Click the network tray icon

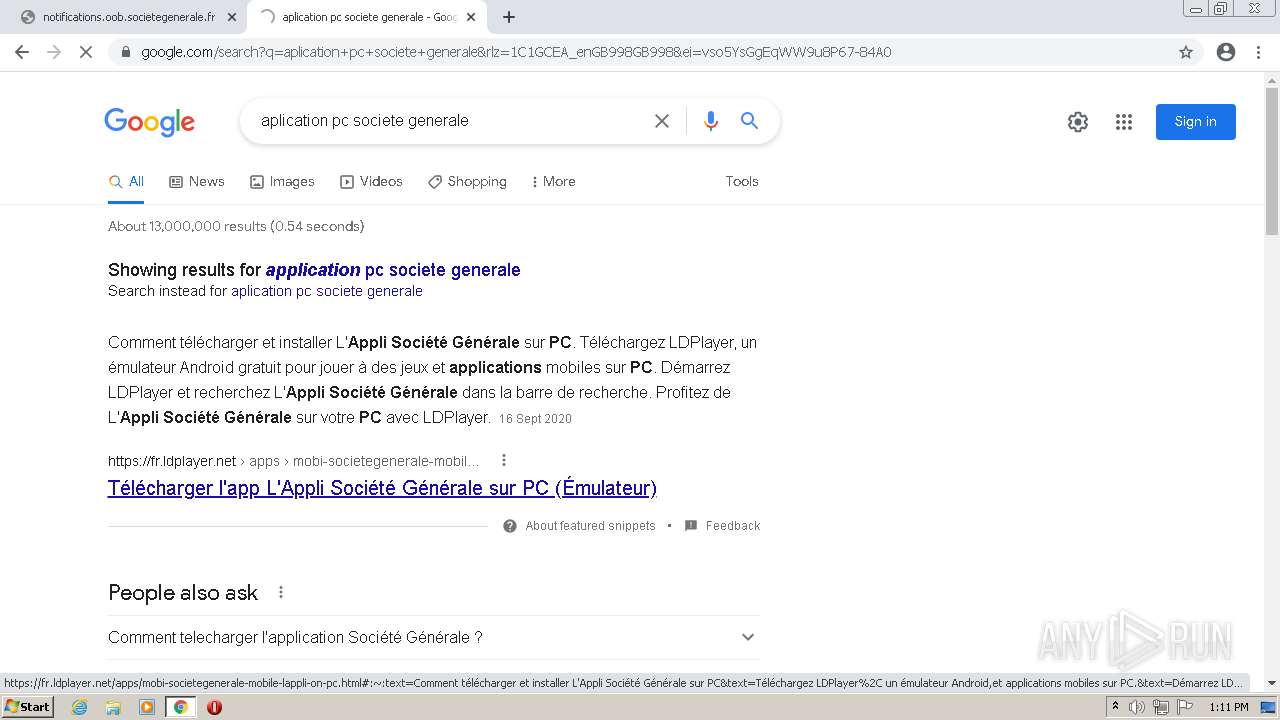point(1161,707)
